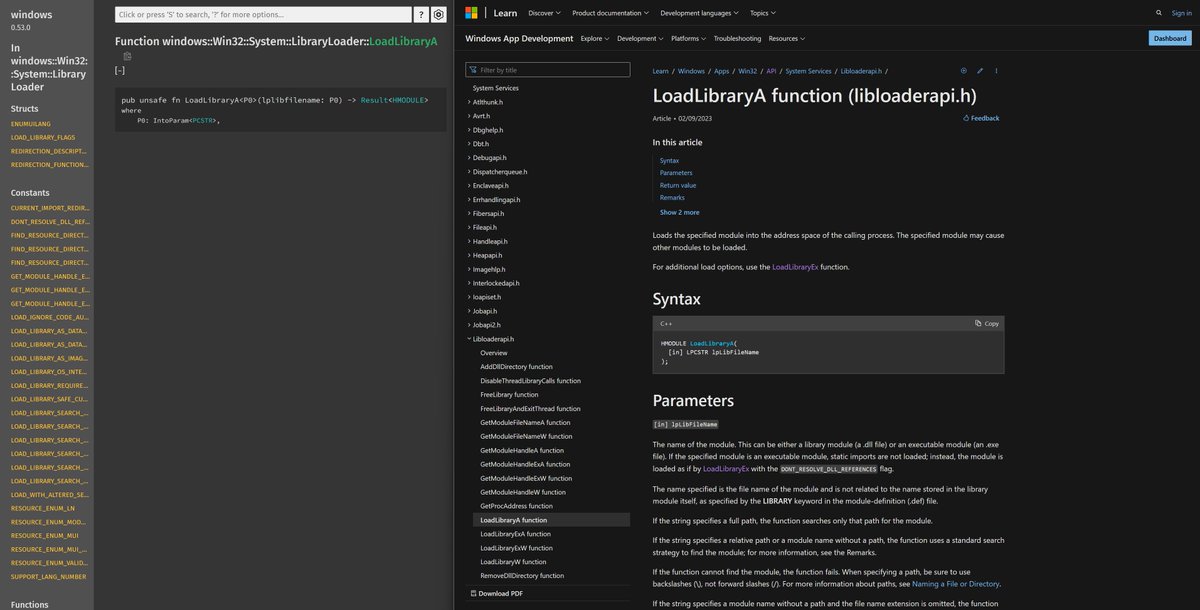Click the Microsoft logo
Screen dimensions: 1200x610
[x=472, y=13]
